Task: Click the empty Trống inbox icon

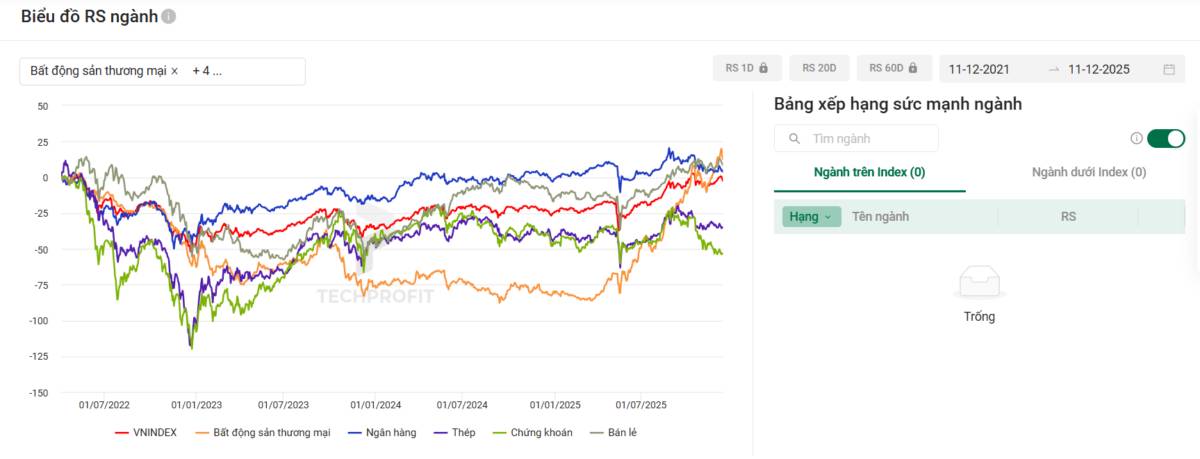Action: pos(979,284)
